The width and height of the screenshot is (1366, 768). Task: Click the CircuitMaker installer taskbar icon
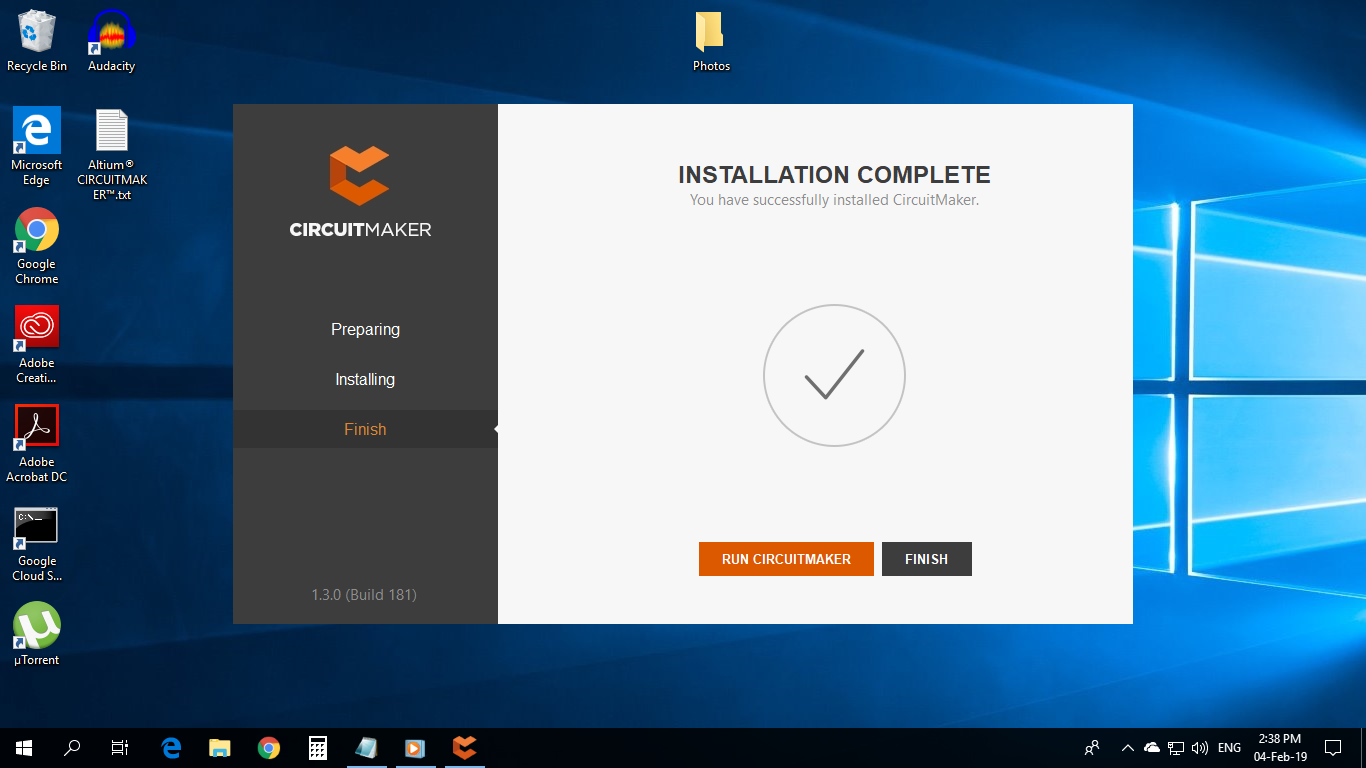tap(464, 748)
